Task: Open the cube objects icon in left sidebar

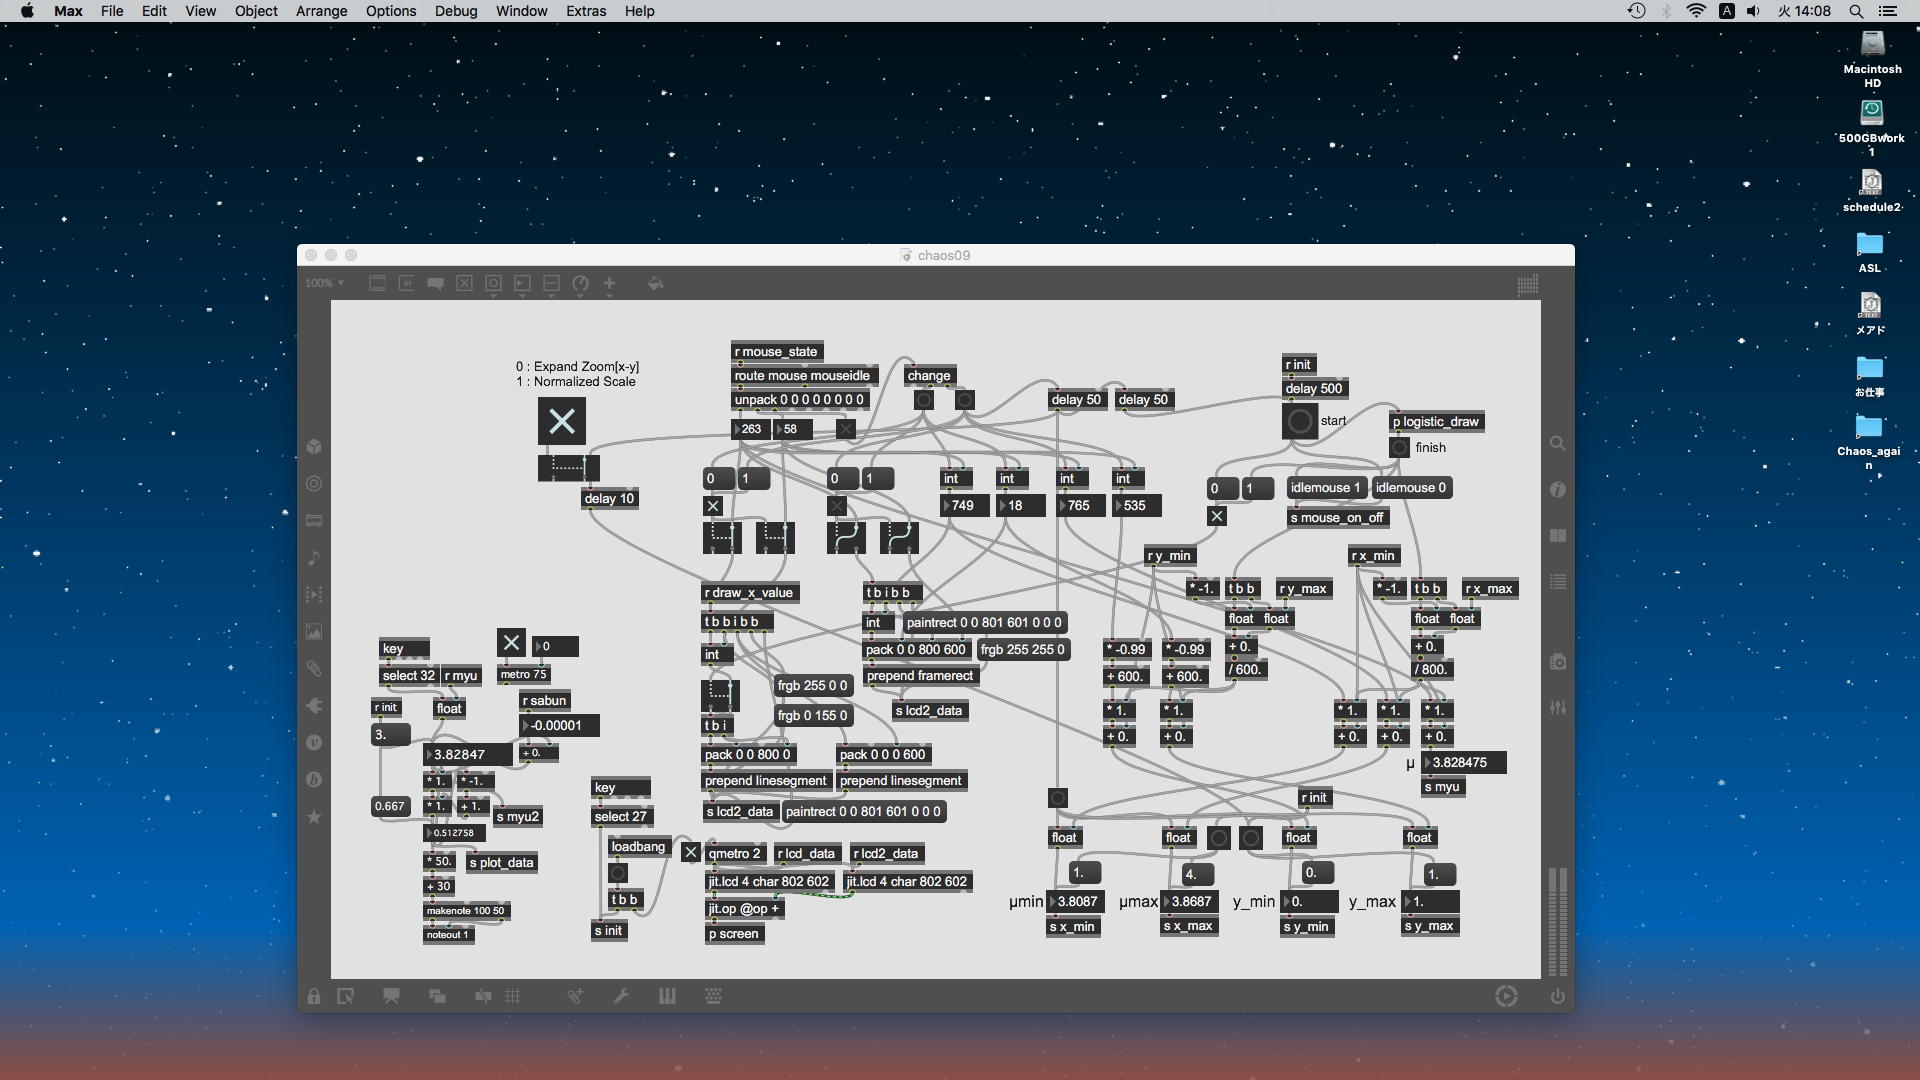Action: 314,446
